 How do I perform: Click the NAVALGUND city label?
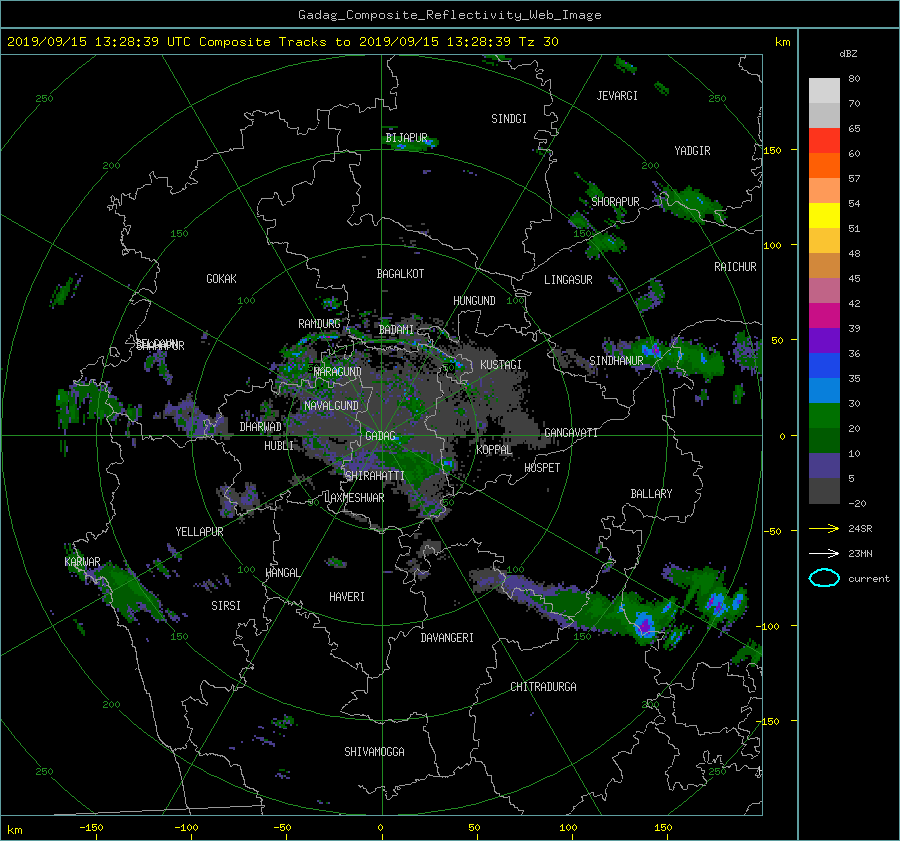(331, 406)
